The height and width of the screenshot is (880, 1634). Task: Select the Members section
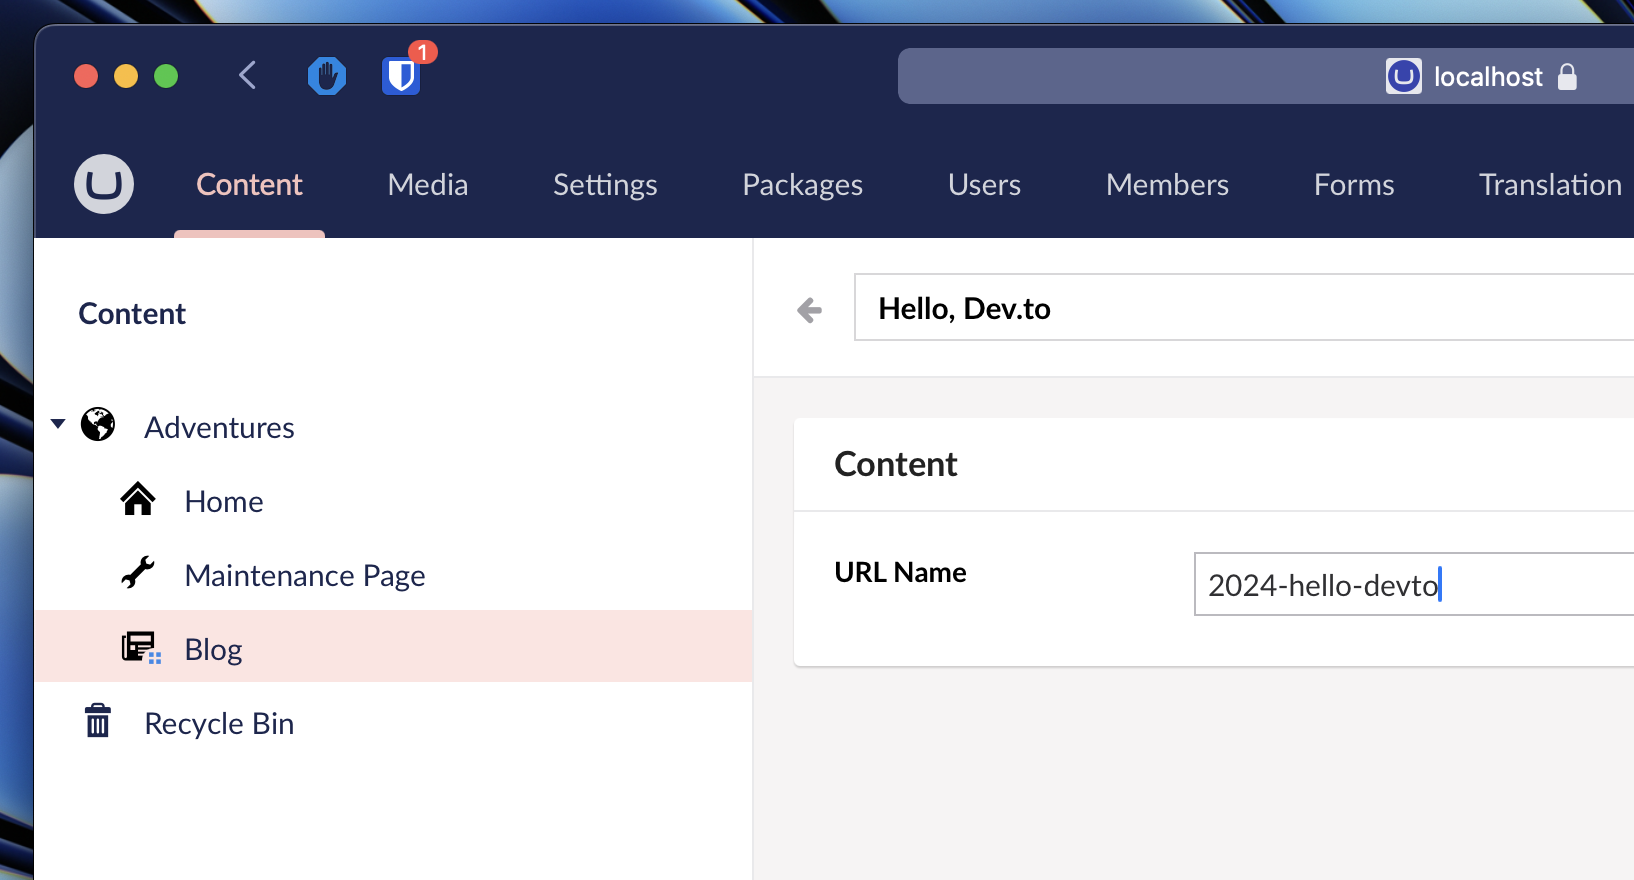tap(1167, 185)
